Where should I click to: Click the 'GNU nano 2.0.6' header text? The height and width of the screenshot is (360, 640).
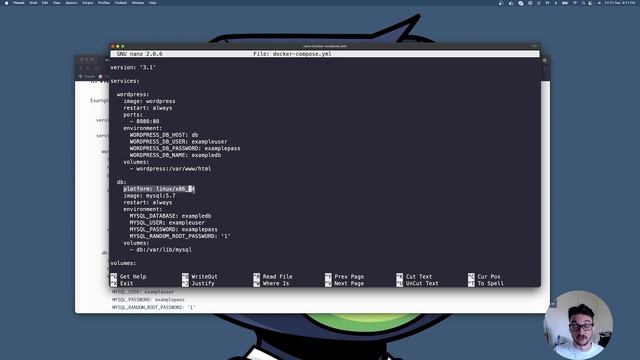(x=140, y=54)
